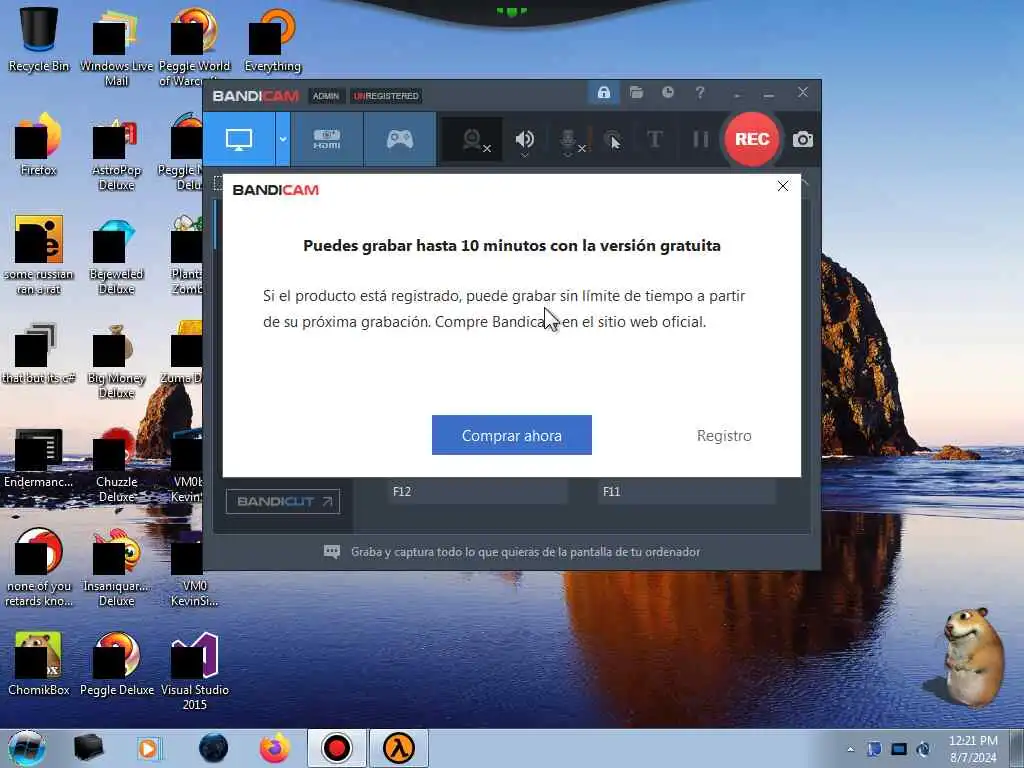Open Big Money Deluxe desktop icon
This screenshot has width=1024, height=768.
click(116, 360)
